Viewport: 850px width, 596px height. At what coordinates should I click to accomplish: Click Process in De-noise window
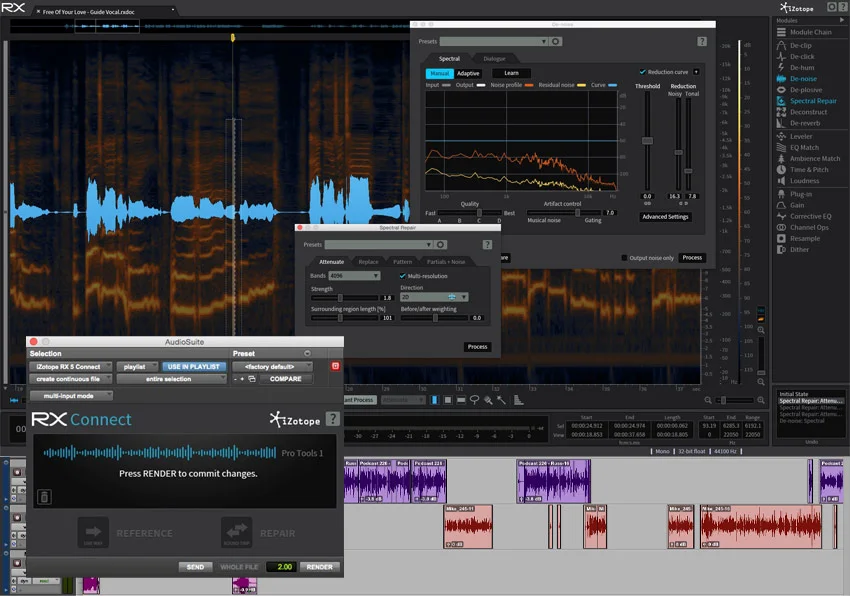(692, 258)
